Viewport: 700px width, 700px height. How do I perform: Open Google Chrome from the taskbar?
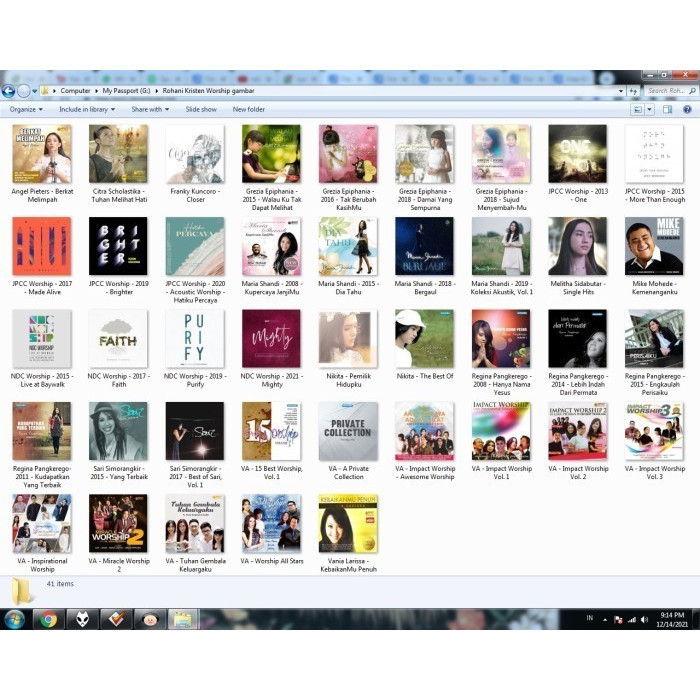pyautogui.click(x=47, y=619)
